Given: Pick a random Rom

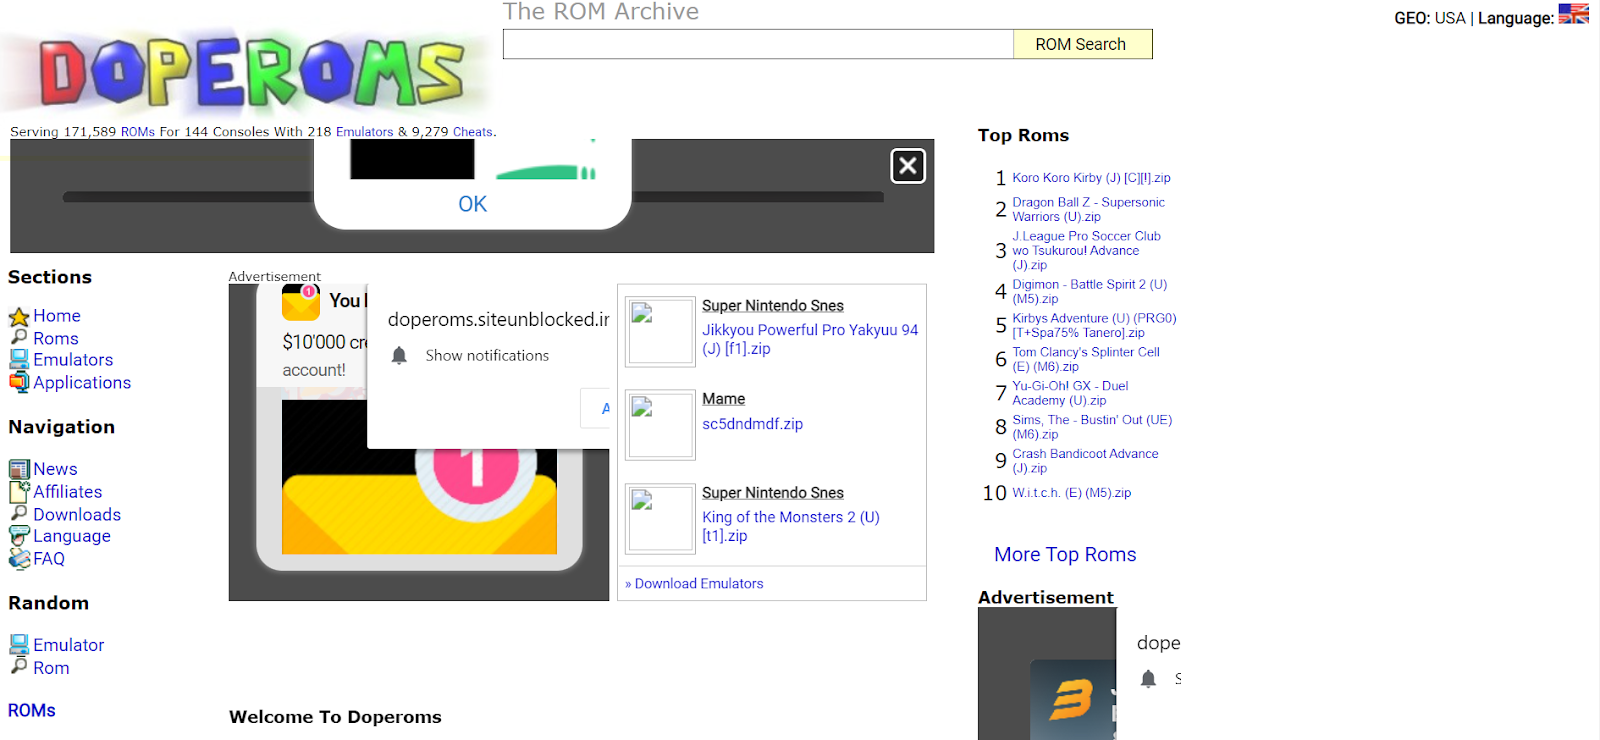Looking at the screenshot, I should 51,668.
